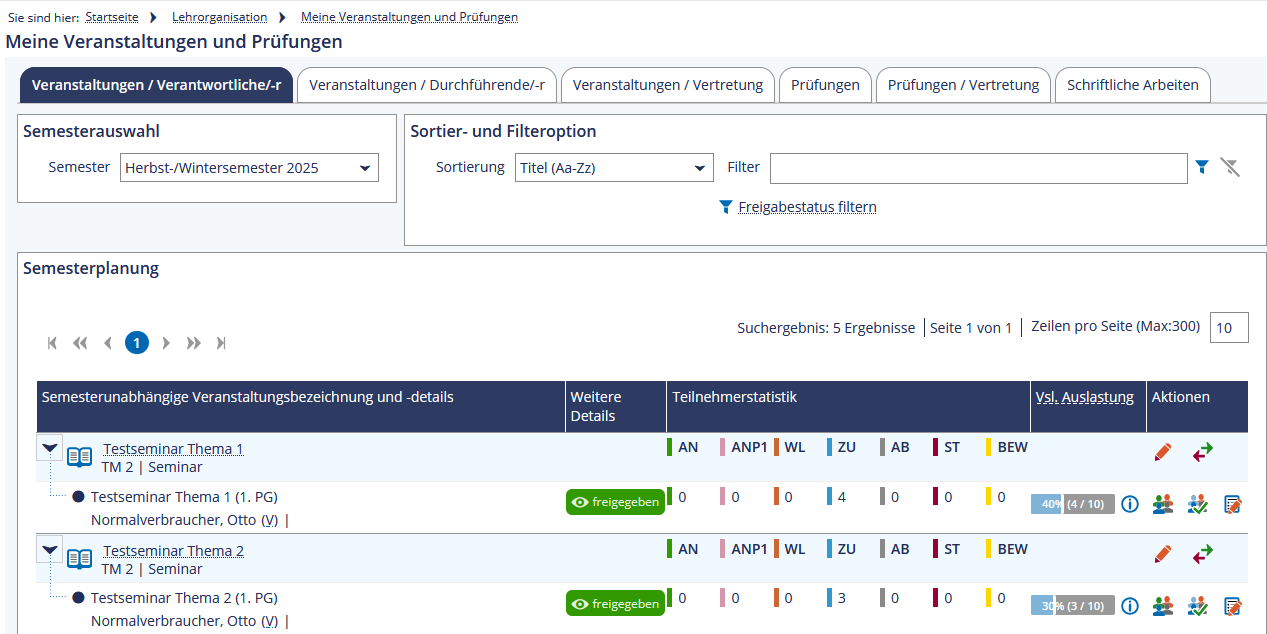Open the participants group icon for Testseminar Thema 1
The width and height of the screenshot is (1267, 634).
(1162, 504)
